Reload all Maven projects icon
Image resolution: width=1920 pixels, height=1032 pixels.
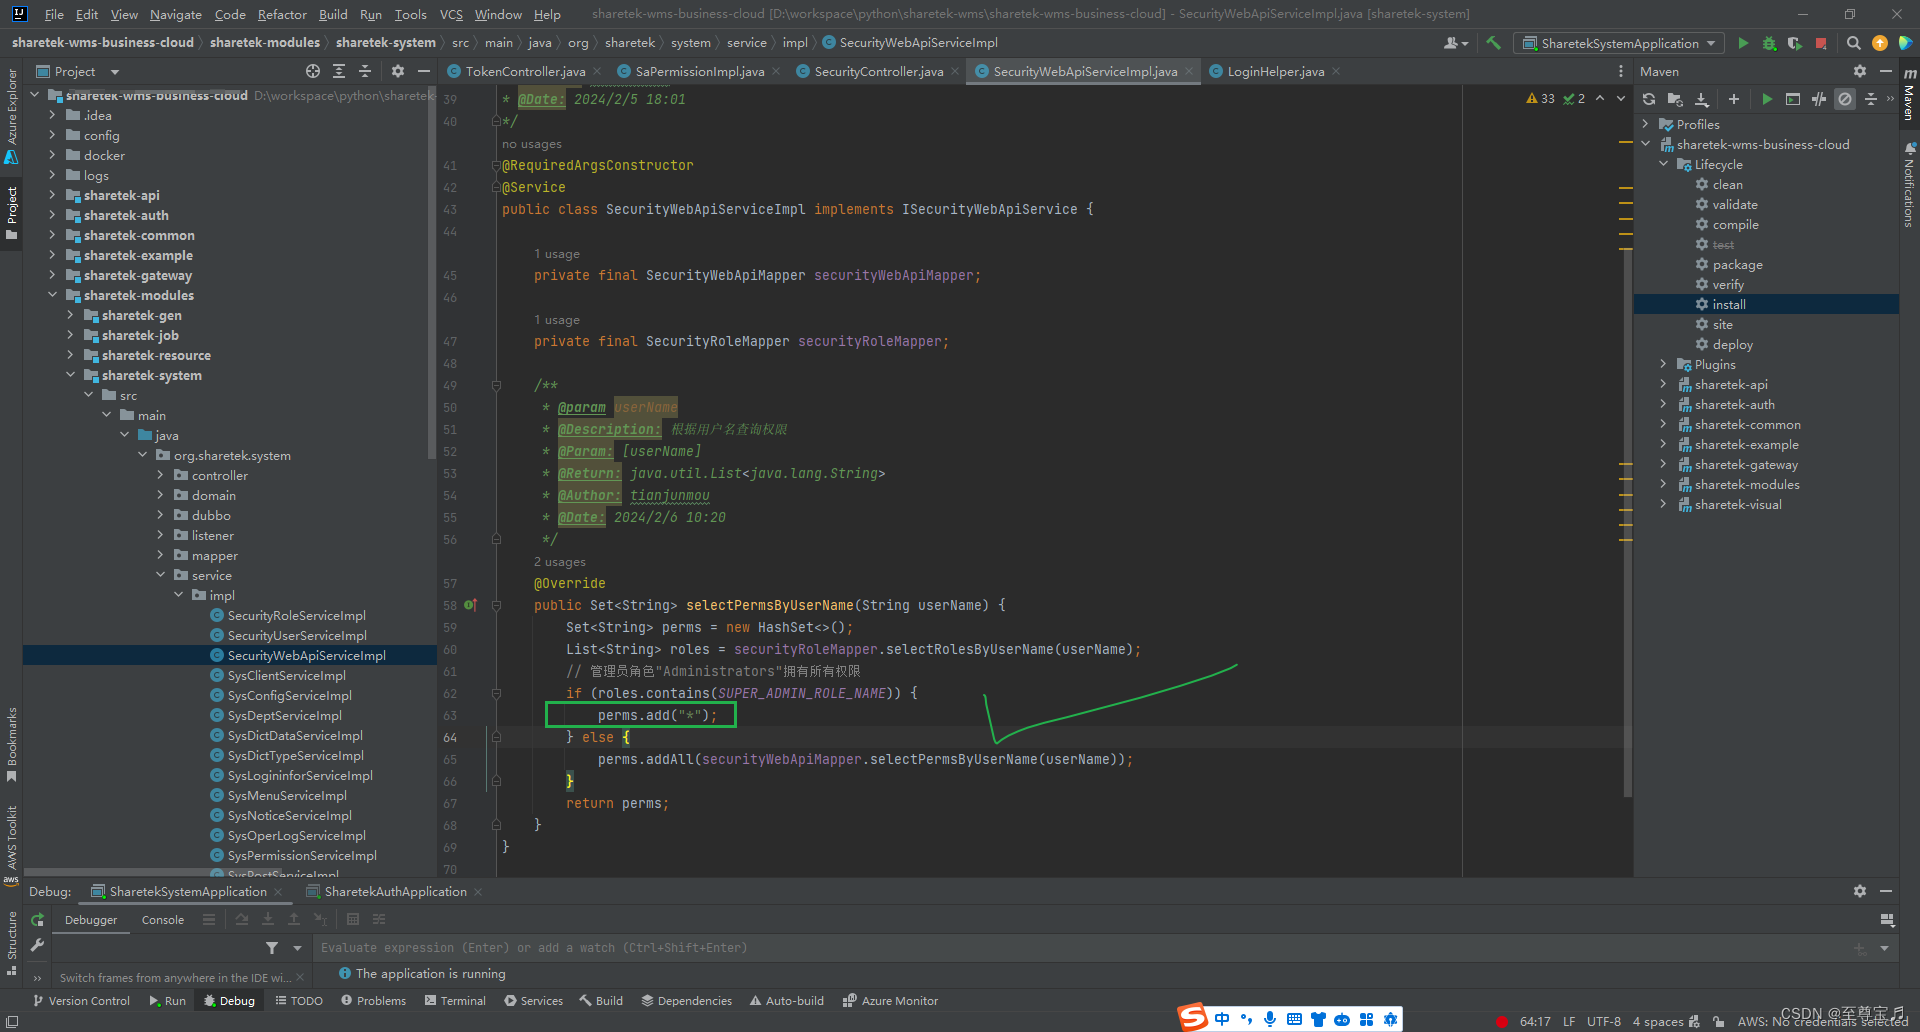click(x=1649, y=99)
